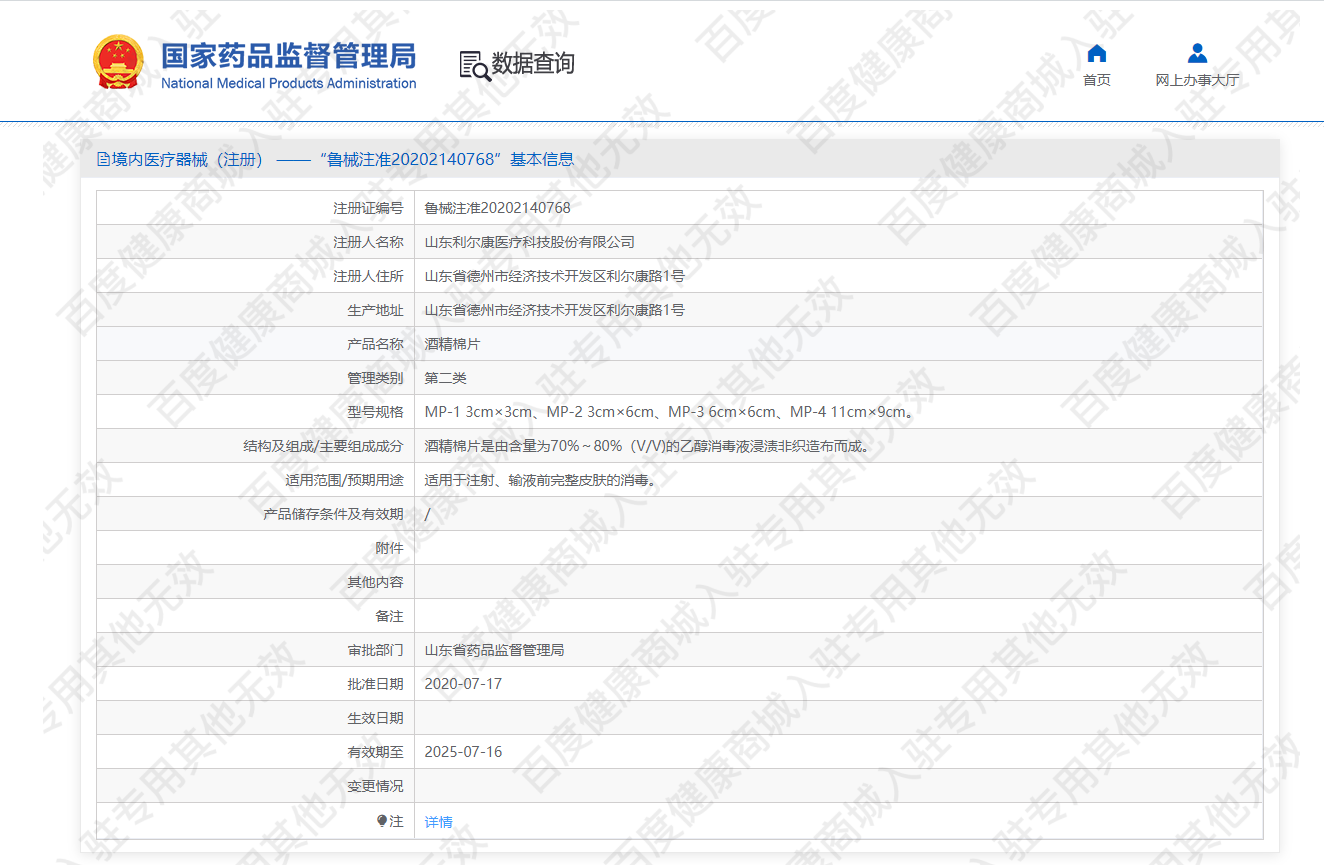Click the 注册人住所 label
This screenshot has height=865, width=1324.
368,276
